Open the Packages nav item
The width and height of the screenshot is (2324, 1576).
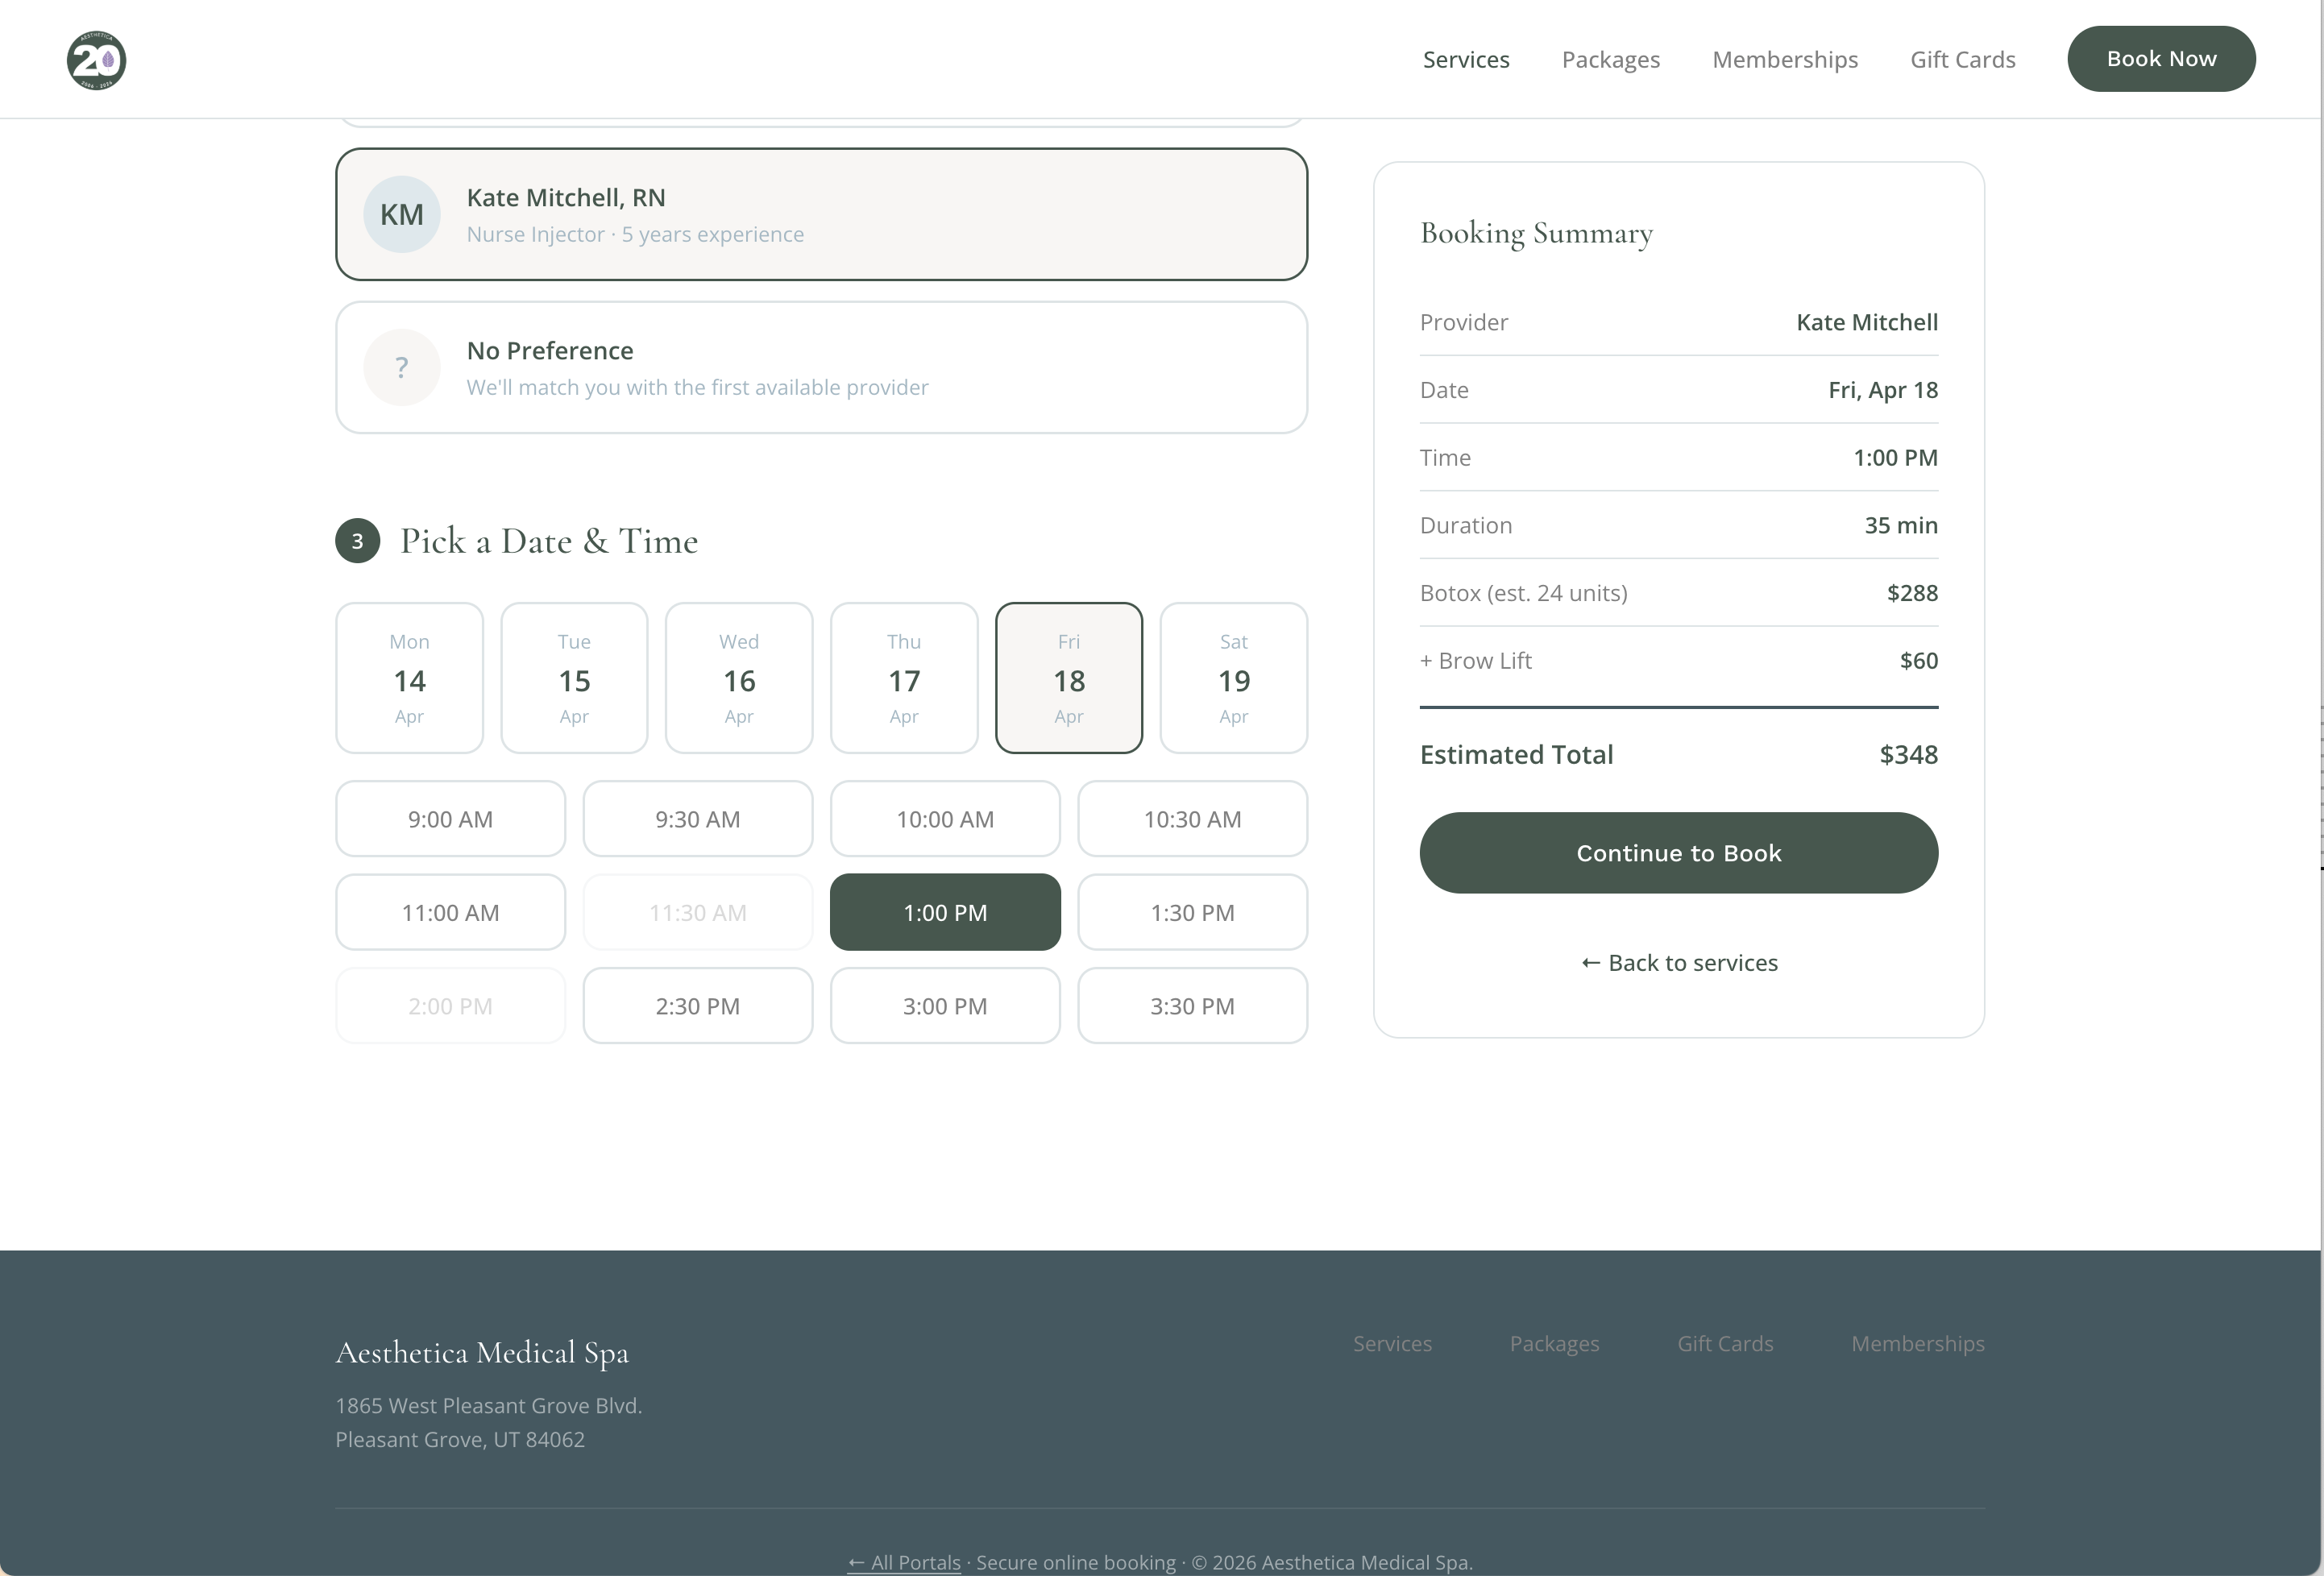tap(1611, 59)
